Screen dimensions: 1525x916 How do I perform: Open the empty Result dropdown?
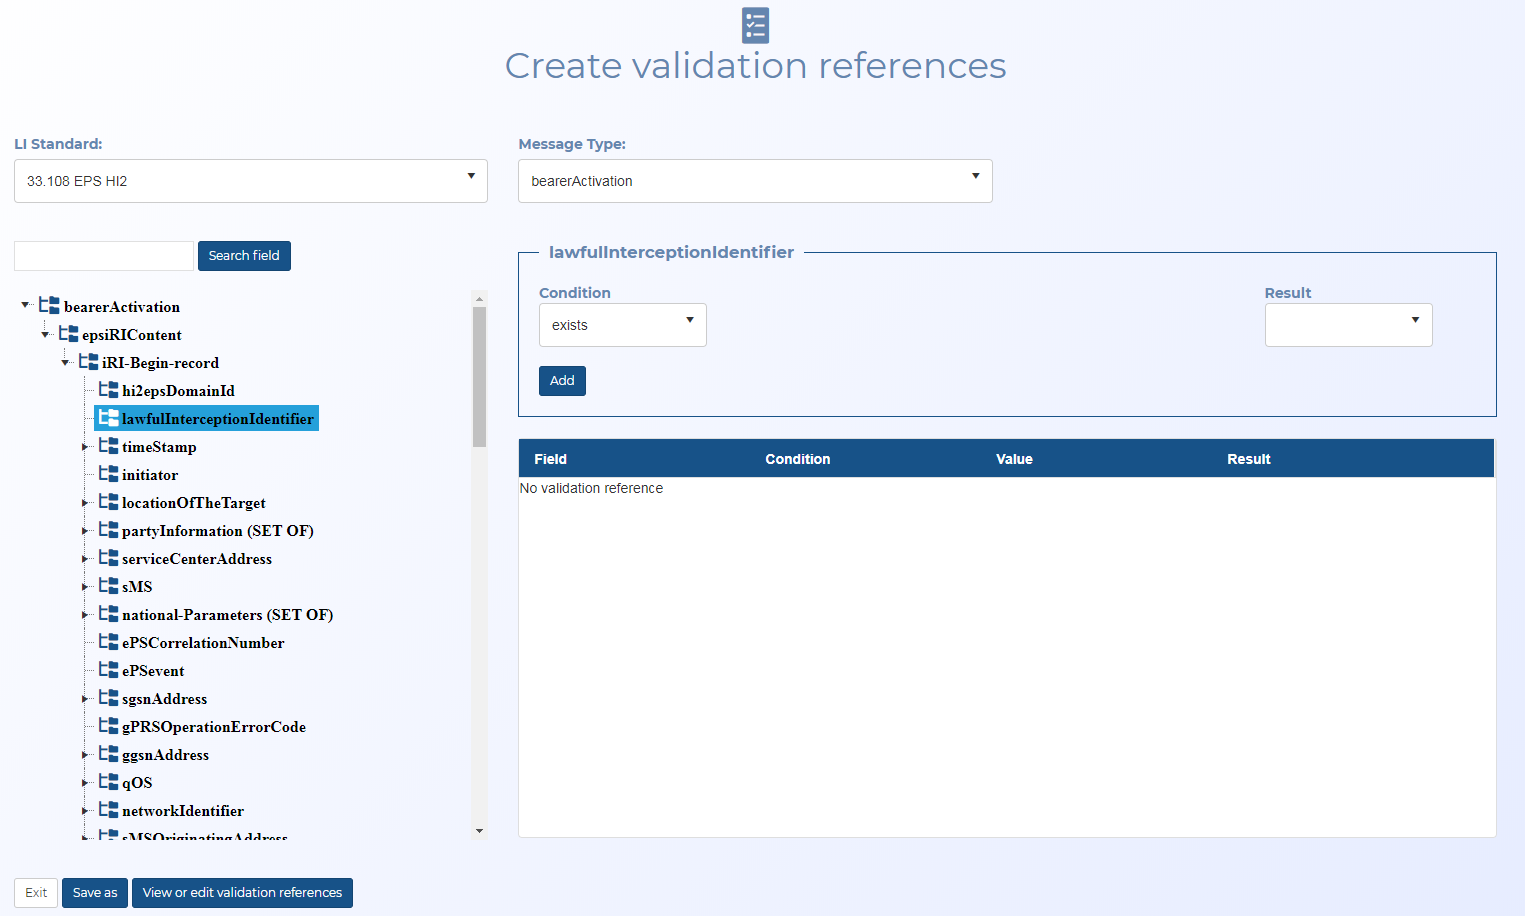[x=1347, y=325]
